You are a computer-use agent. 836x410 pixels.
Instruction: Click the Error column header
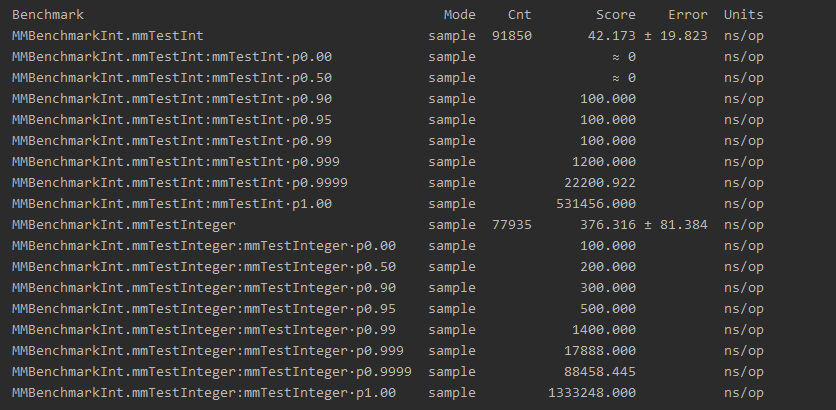point(688,15)
